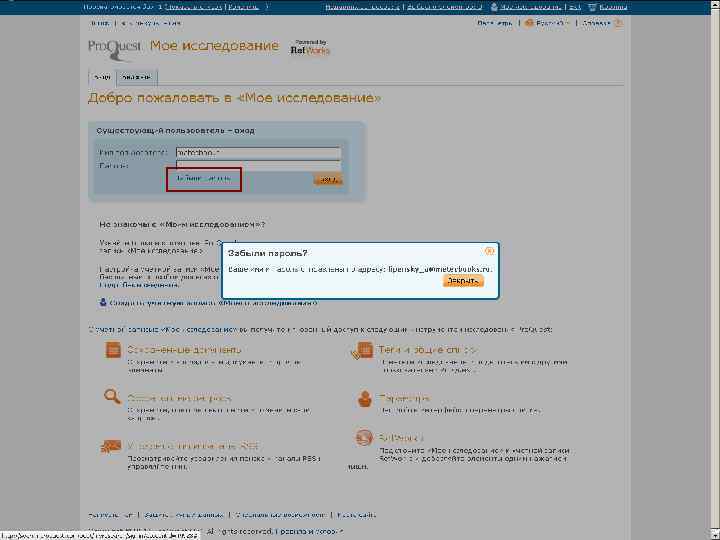
Task: Click the orange Закрыть button in popup
Action: 463,281
